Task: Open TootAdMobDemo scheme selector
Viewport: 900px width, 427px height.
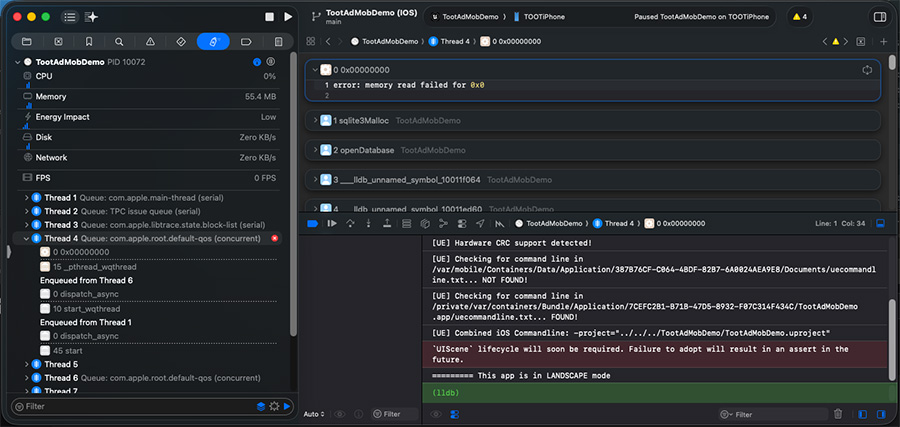Action: pos(465,17)
